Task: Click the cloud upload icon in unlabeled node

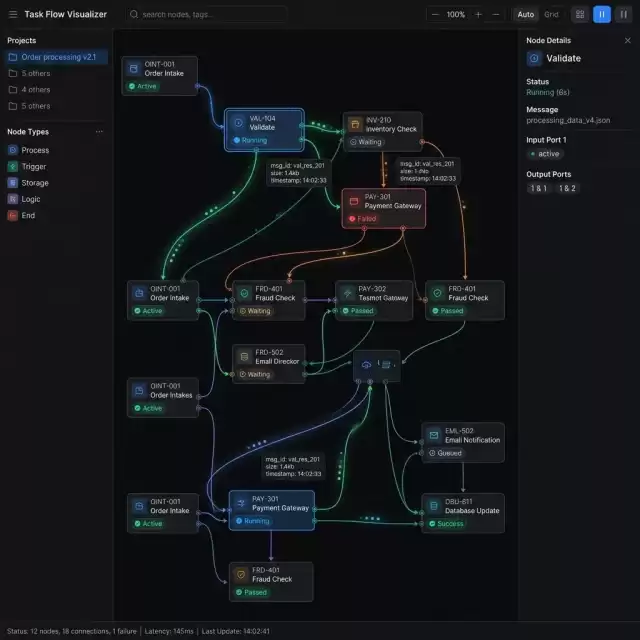Action: (366, 364)
